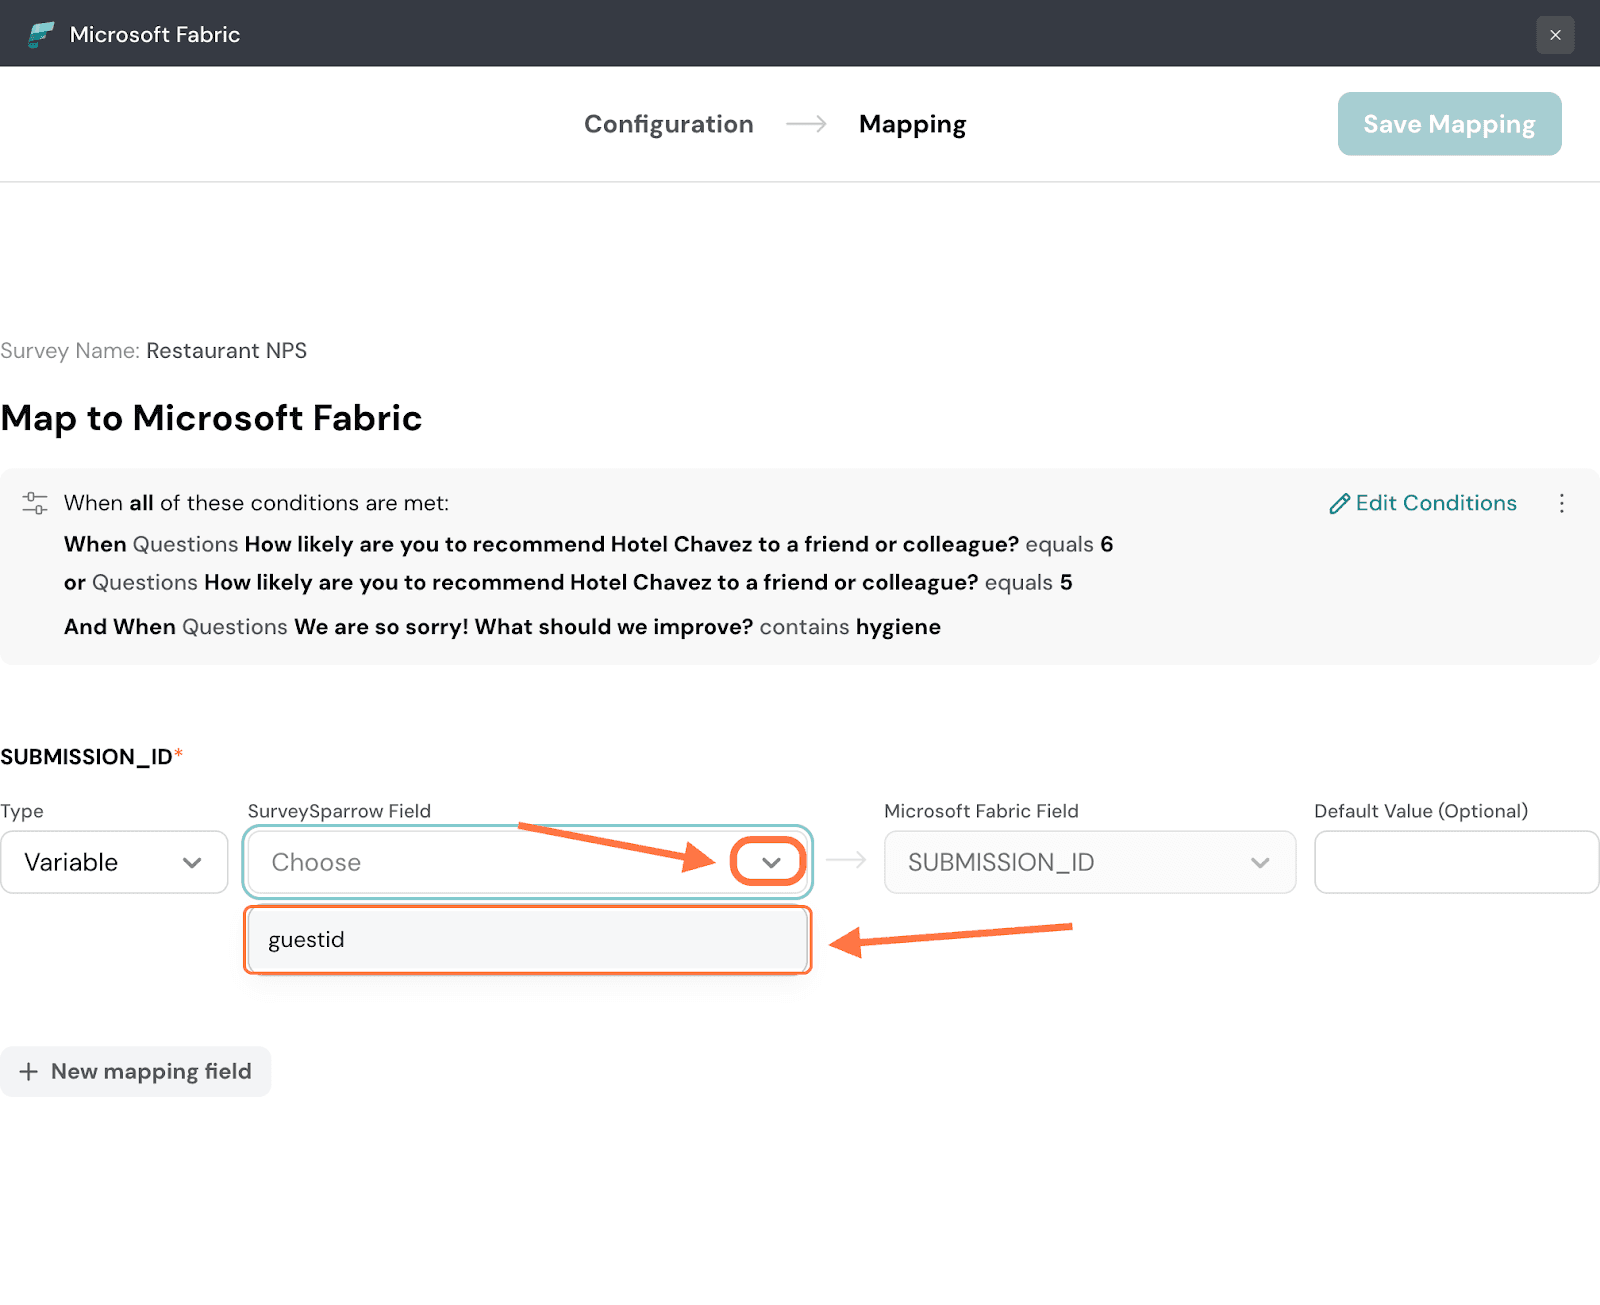Toggle the SurveySparrow Field chevron arrow

click(x=770, y=862)
